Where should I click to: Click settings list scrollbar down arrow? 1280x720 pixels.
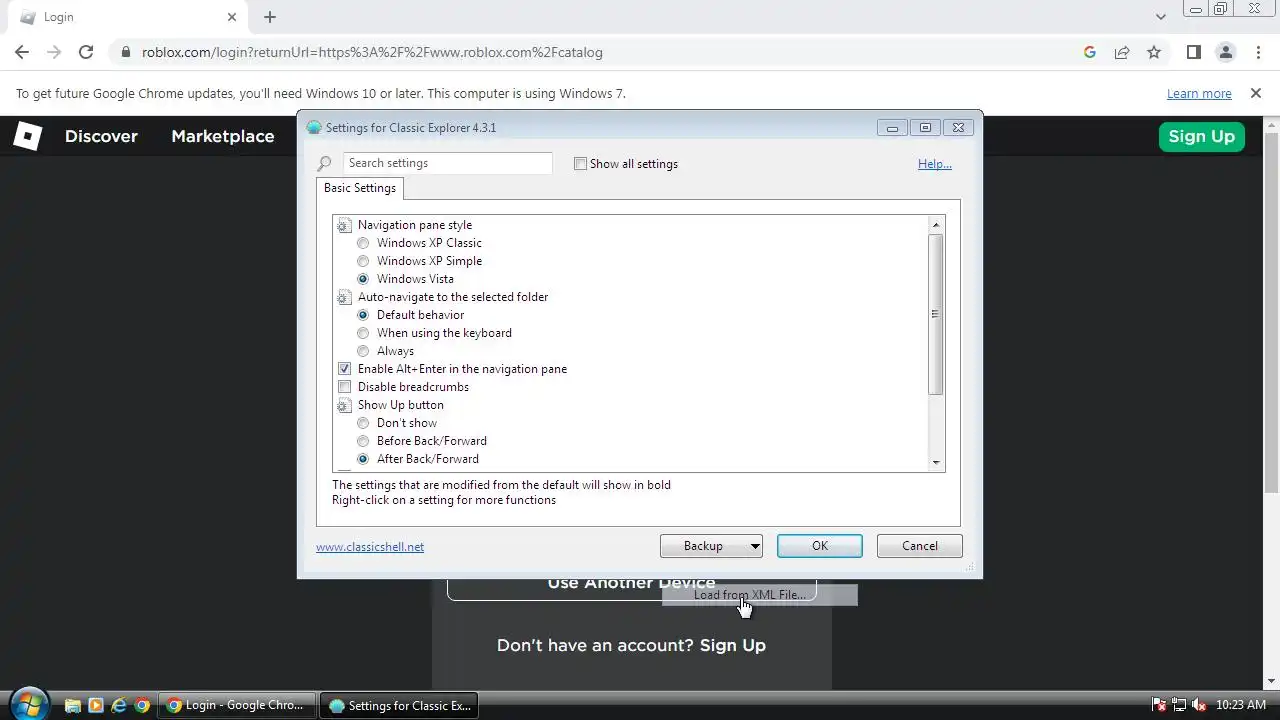tap(936, 462)
